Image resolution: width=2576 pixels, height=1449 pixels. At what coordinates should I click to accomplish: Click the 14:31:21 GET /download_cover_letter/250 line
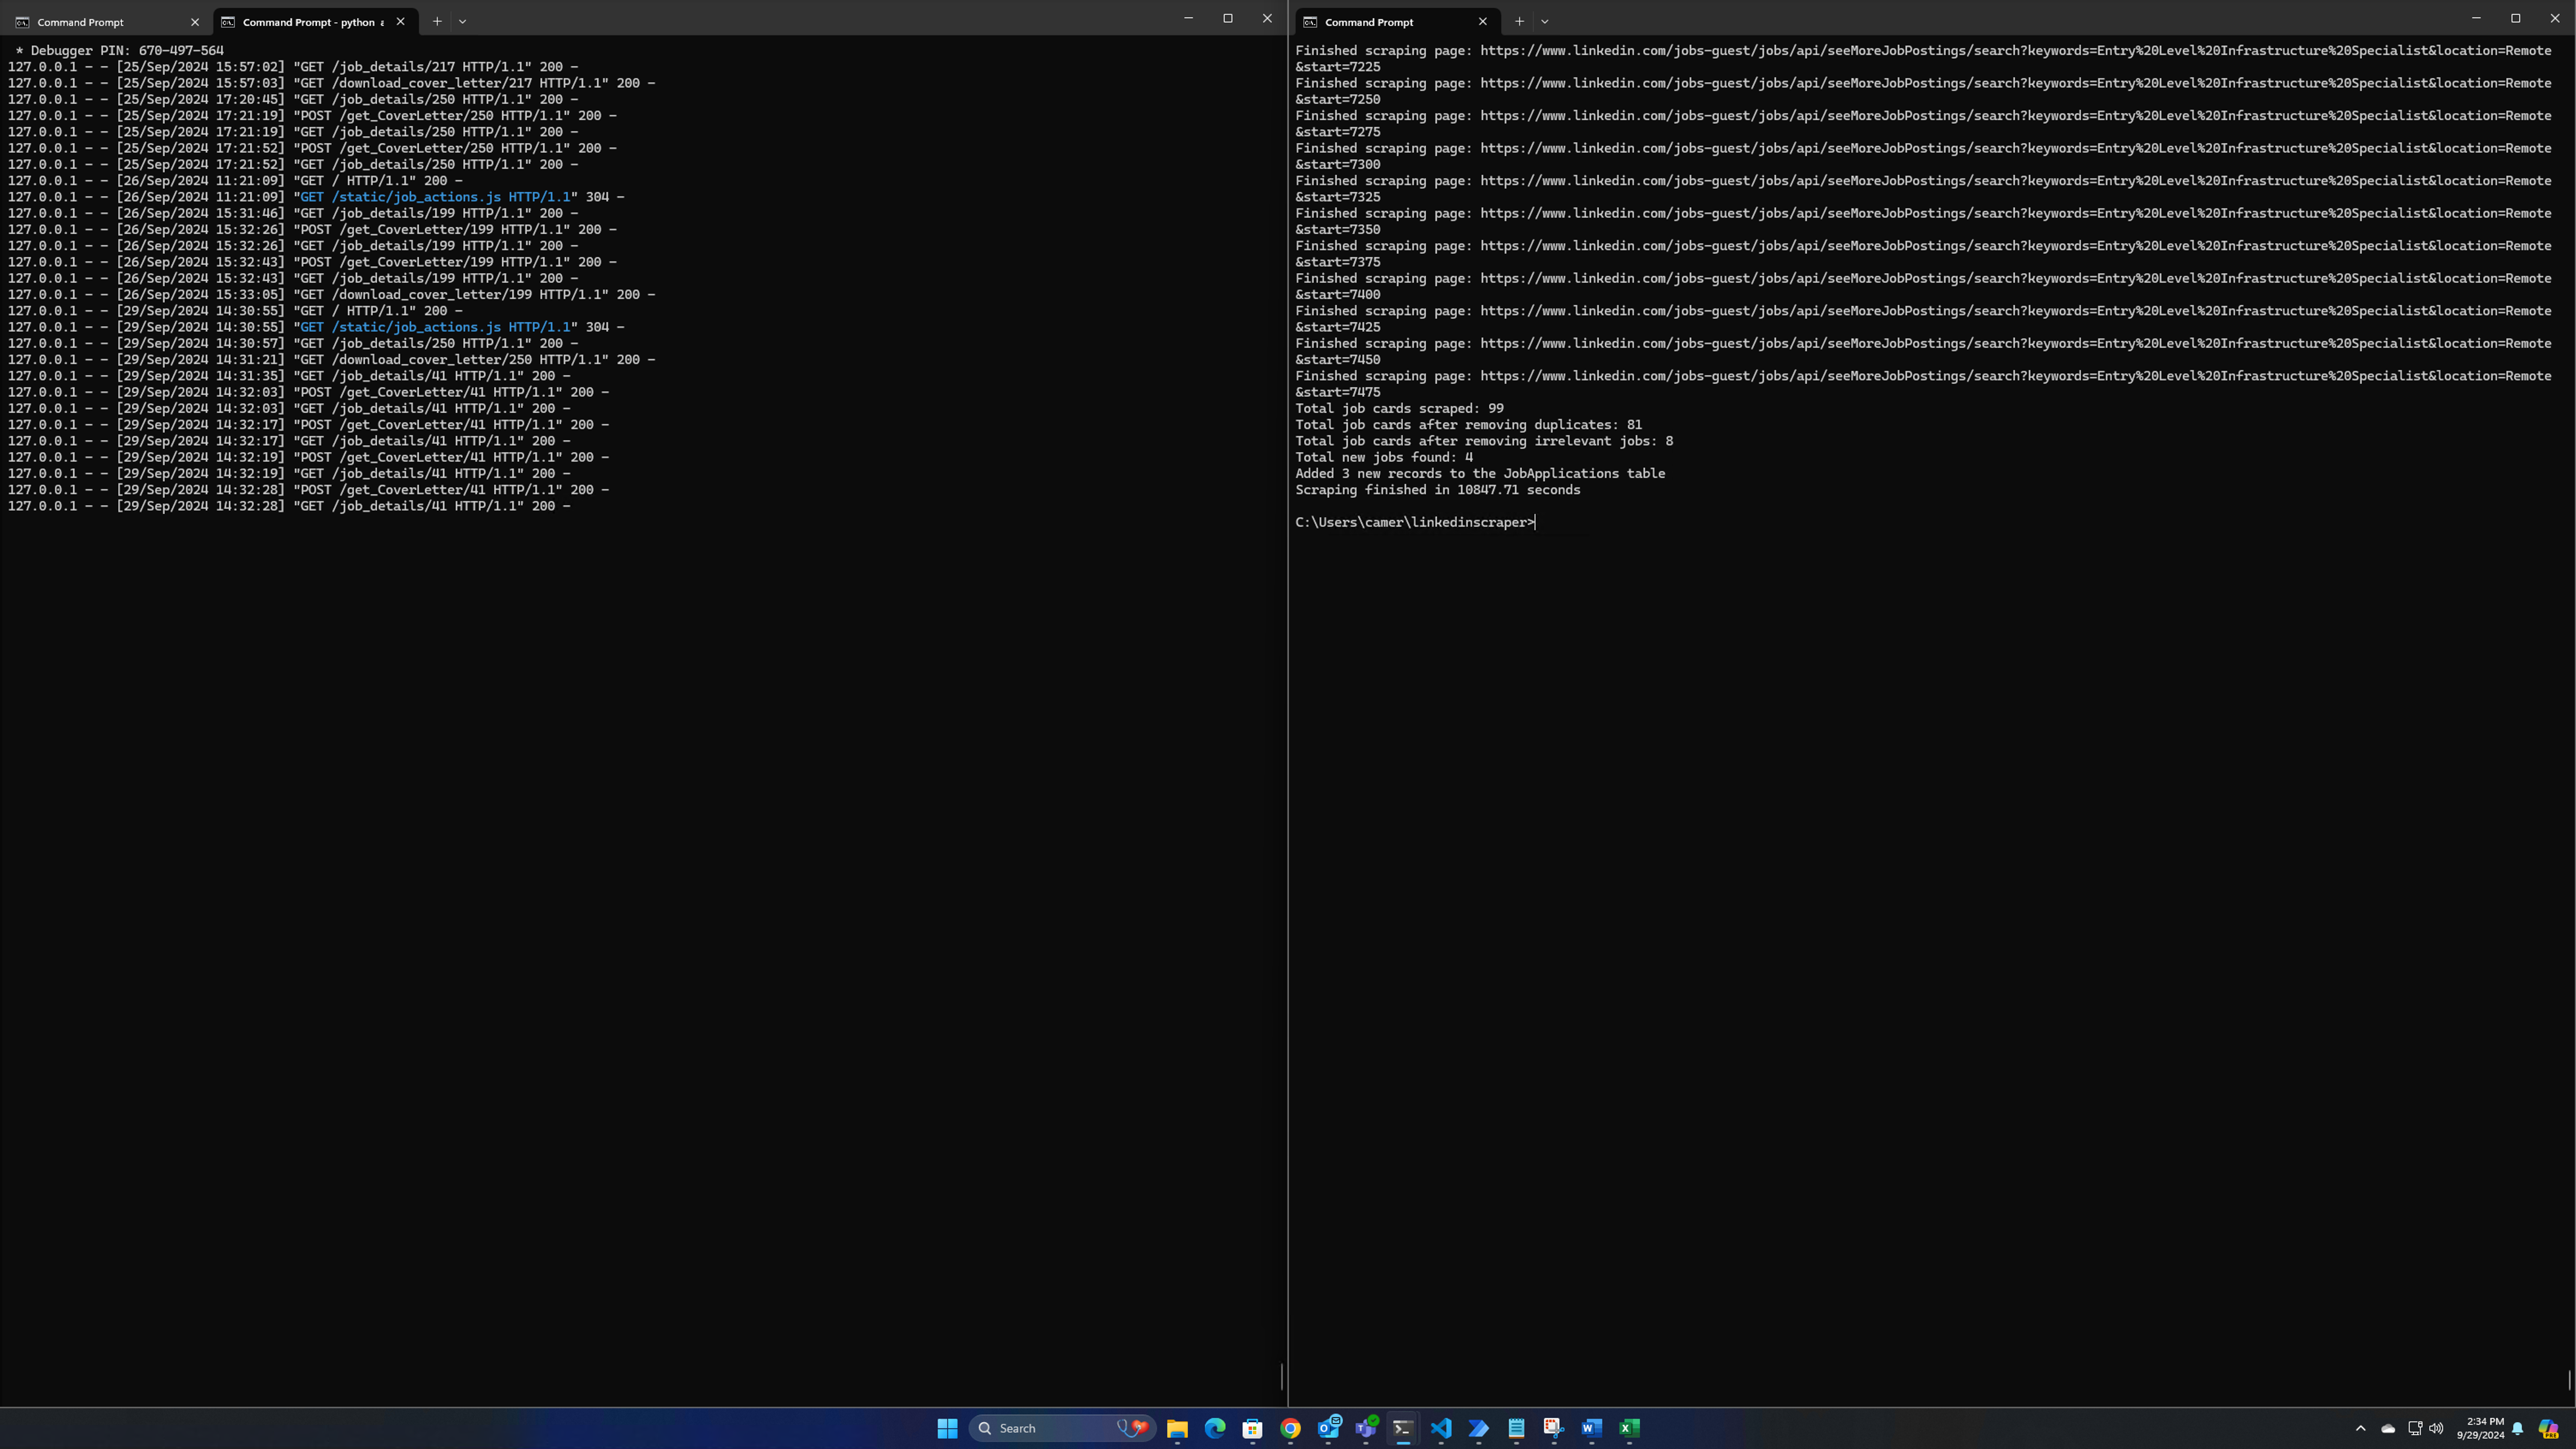[x=332, y=360]
